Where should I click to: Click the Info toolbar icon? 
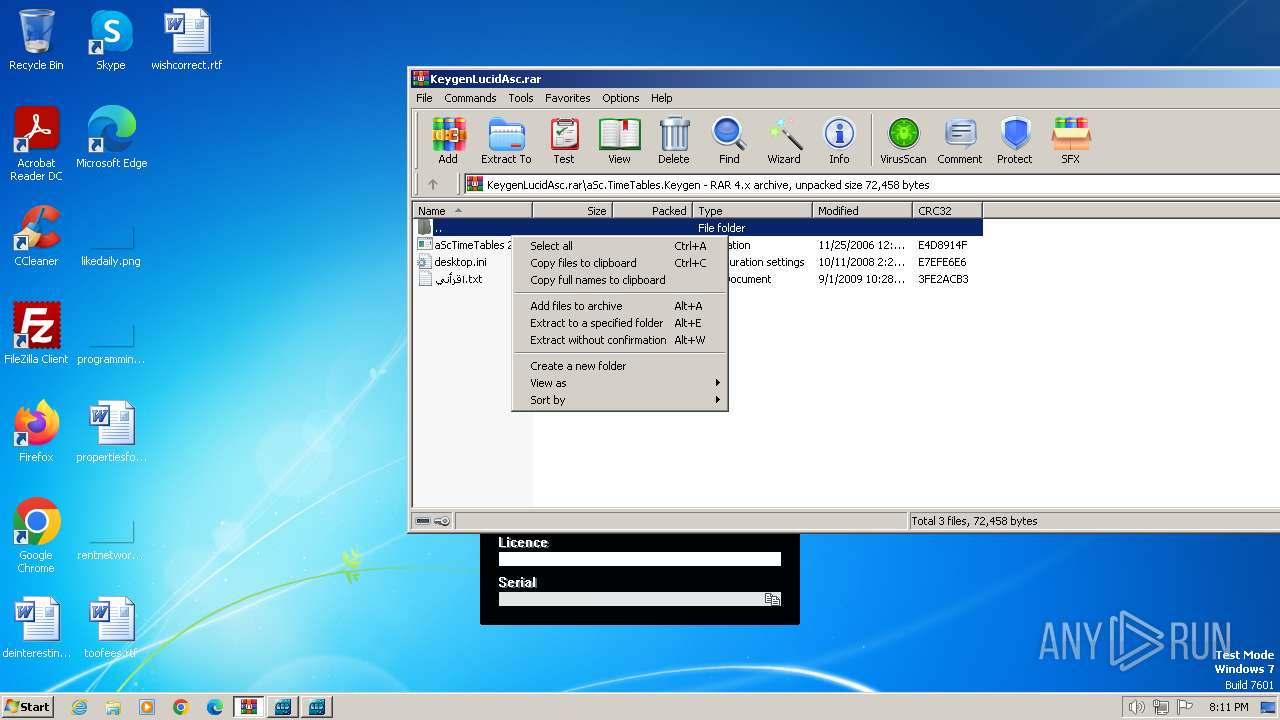point(839,140)
